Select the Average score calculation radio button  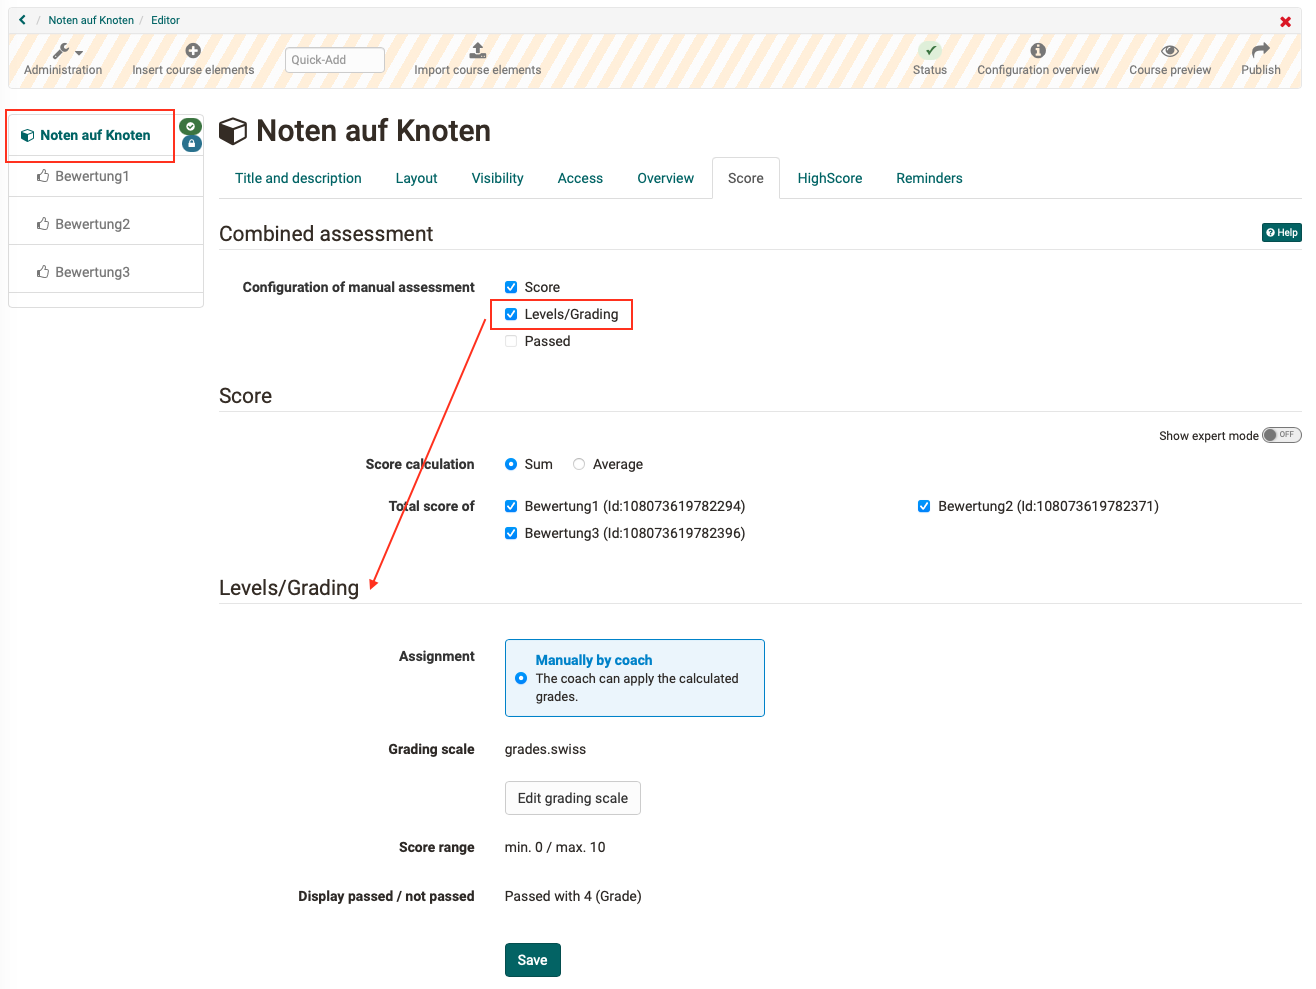579,463
